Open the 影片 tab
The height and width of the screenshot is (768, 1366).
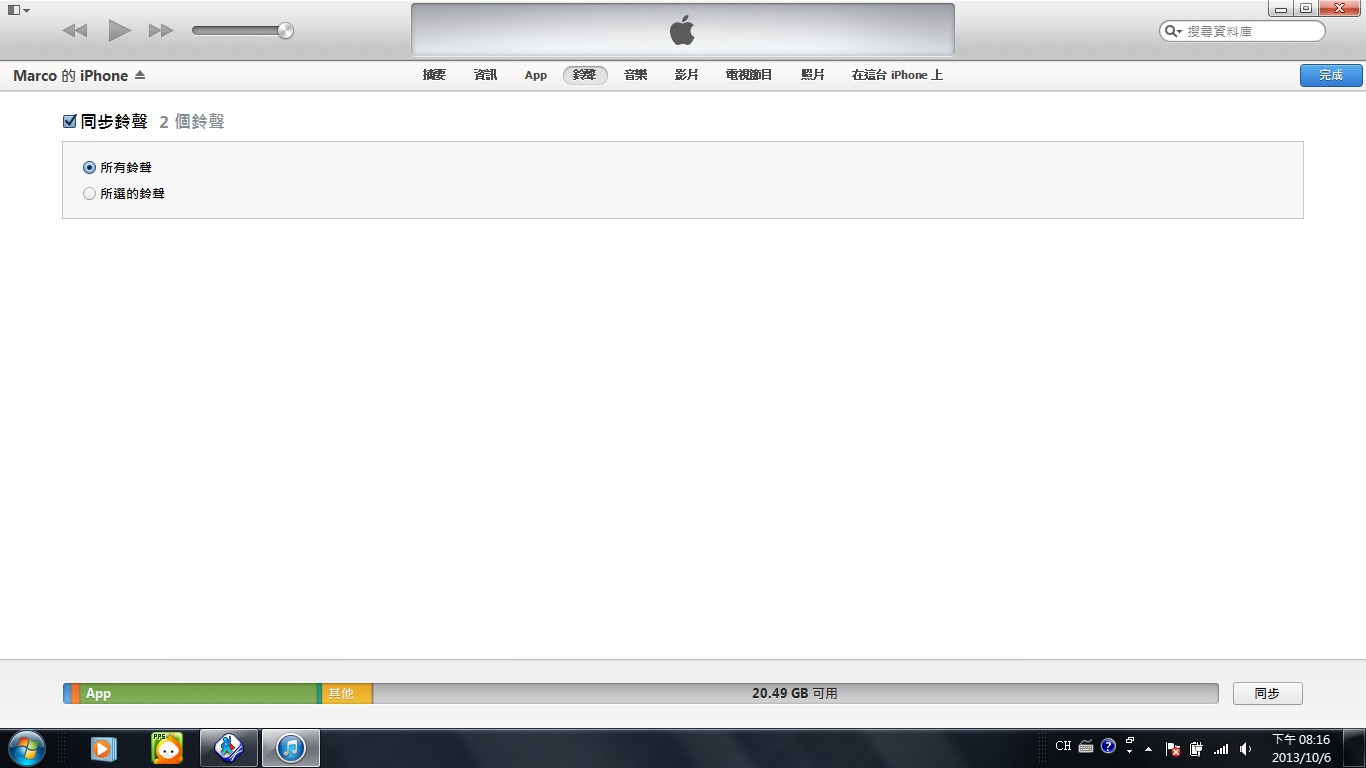686,75
